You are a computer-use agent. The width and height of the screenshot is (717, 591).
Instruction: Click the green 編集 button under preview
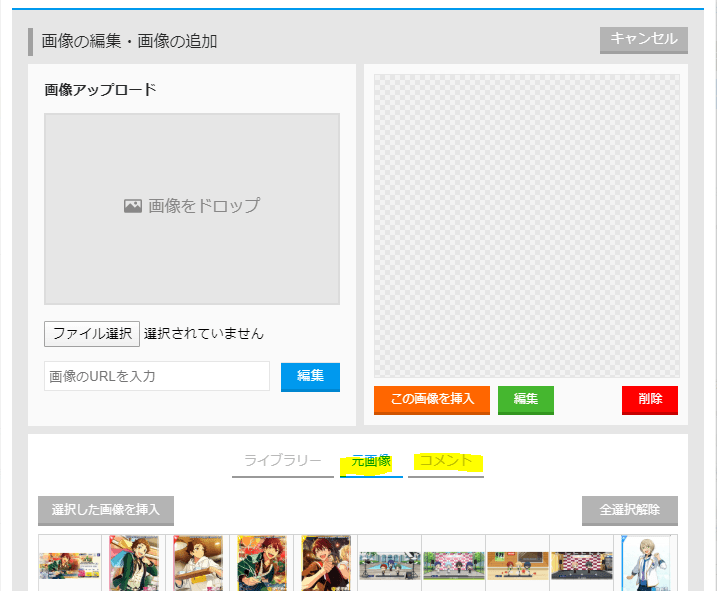point(525,399)
